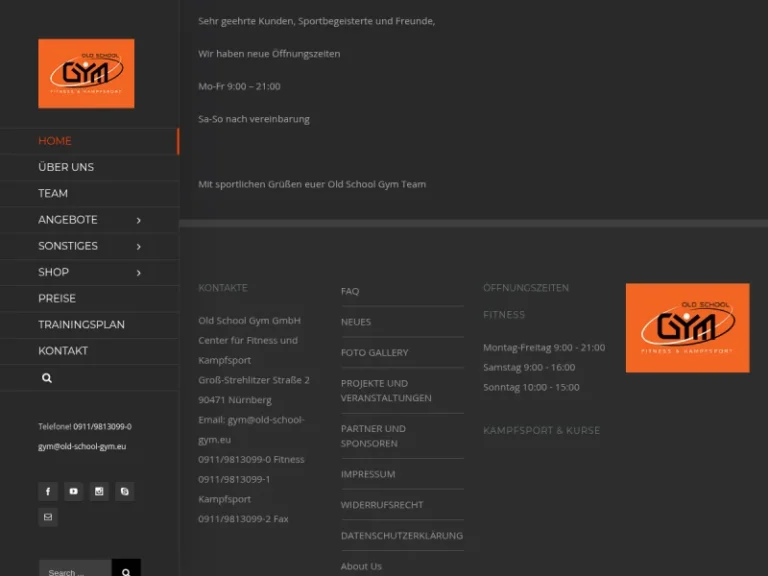Open the Trainingsplan menu item
This screenshot has width=768, height=576.
81,324
